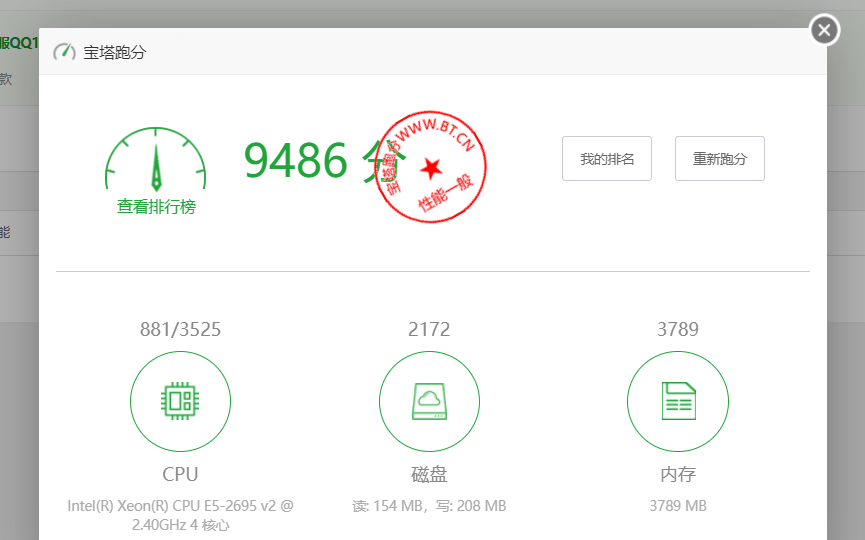Click the Intel Xeon E5-2695 v2 description

[180, 515]
